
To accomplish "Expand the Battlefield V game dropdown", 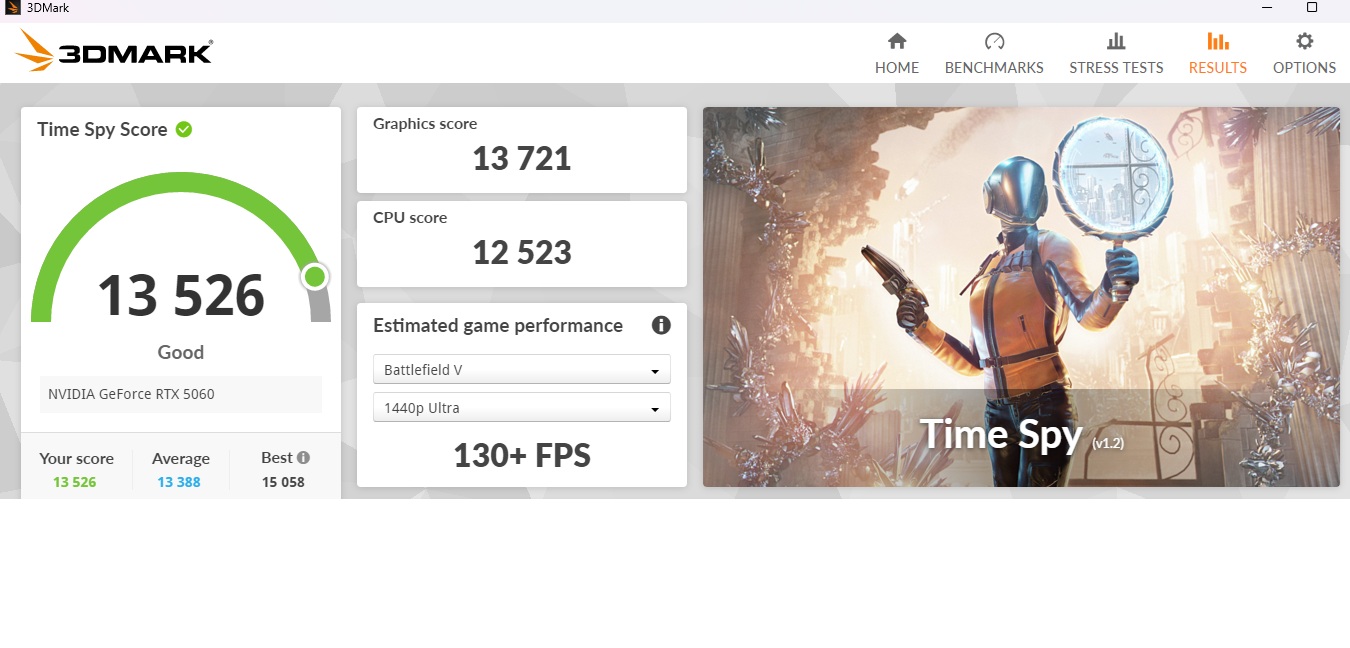I will (x=521, y=370).
